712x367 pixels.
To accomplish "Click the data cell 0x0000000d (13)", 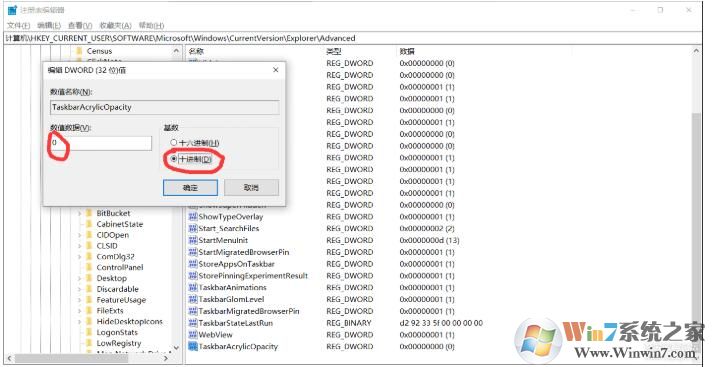I will [x=430, y=240].
